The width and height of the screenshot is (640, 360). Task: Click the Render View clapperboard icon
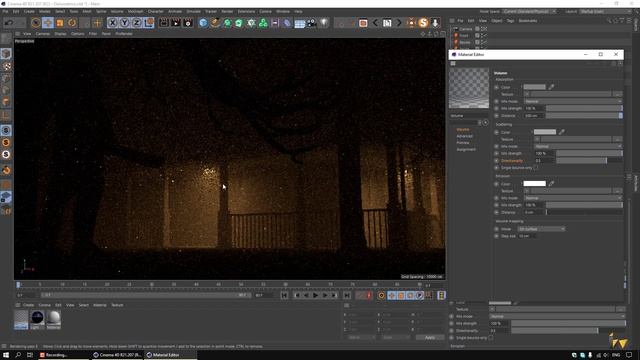coord(164,23)
